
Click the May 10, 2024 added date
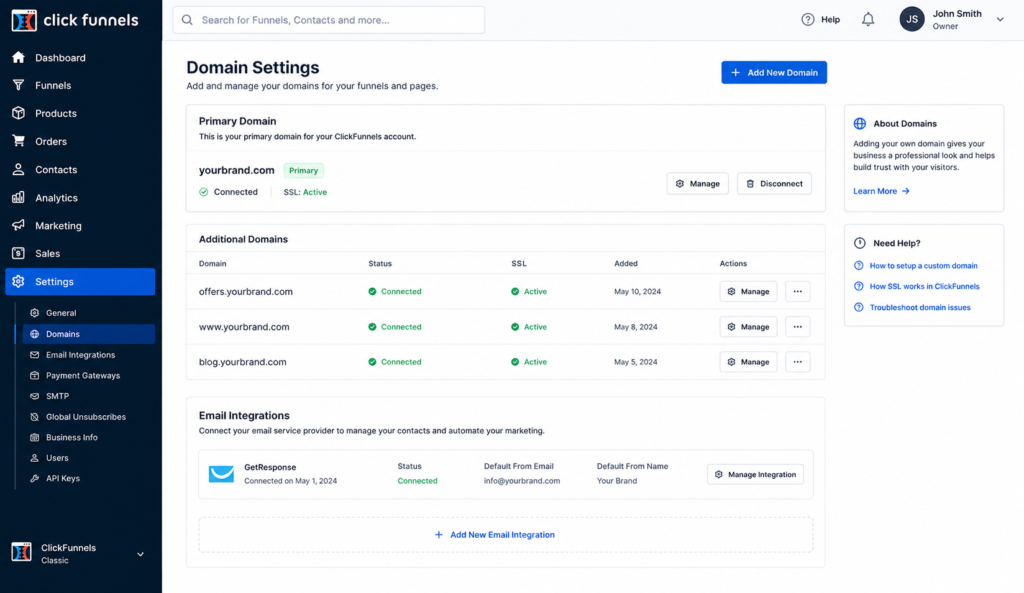tap(637, 291)
